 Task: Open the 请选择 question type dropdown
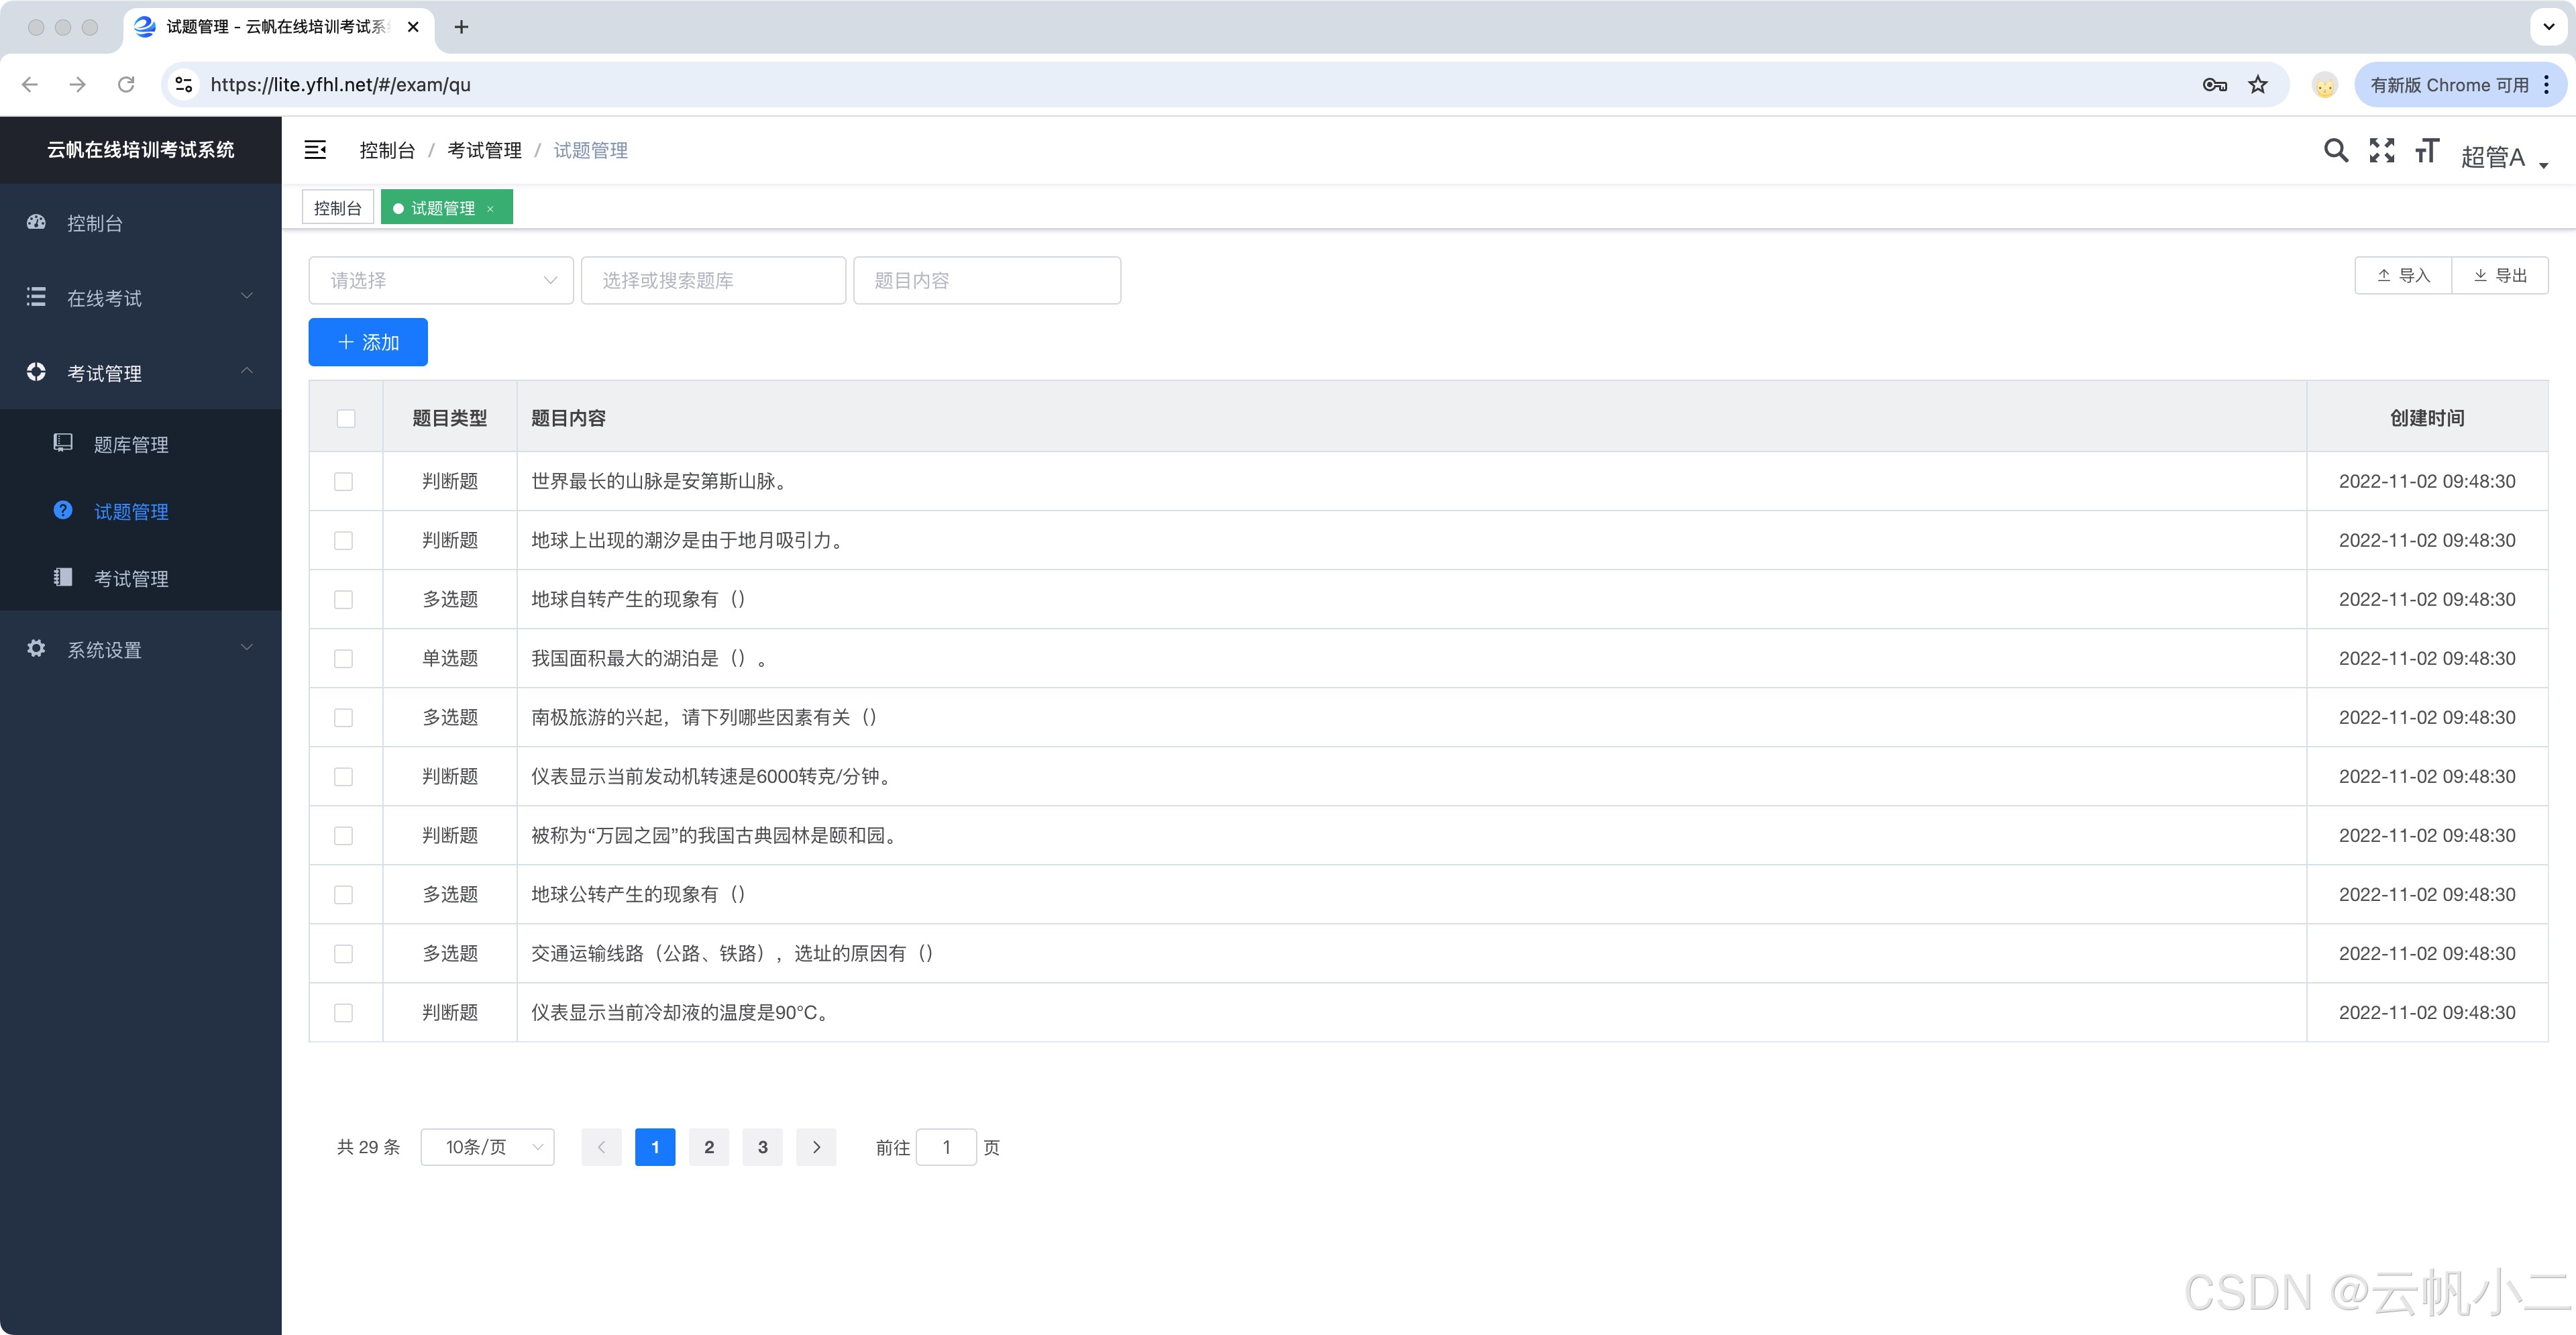(x=441, y=281)
